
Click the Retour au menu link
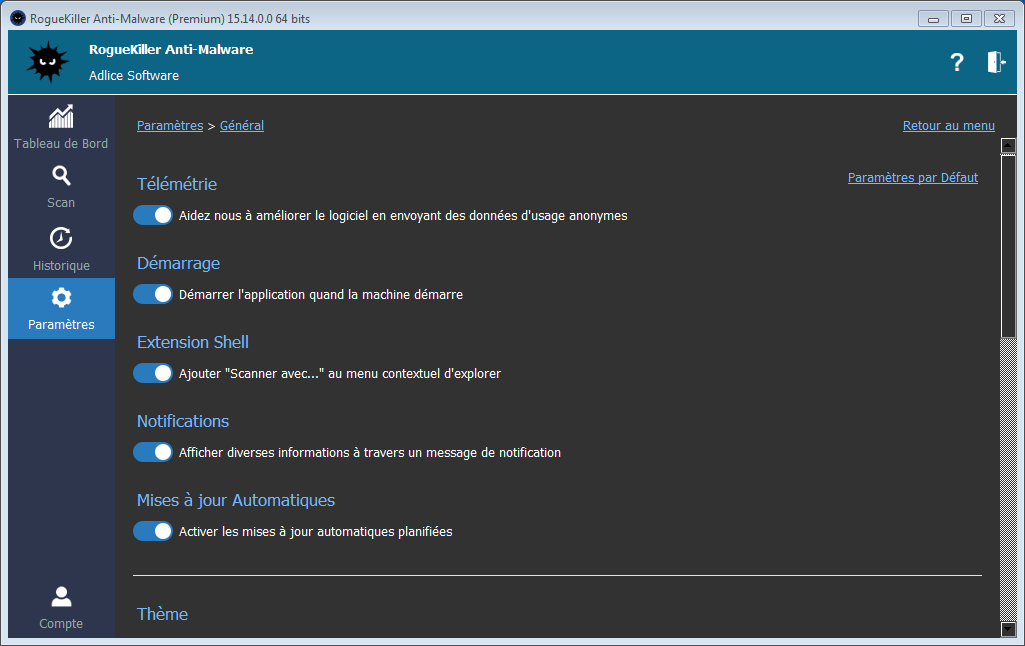(948, 126)
